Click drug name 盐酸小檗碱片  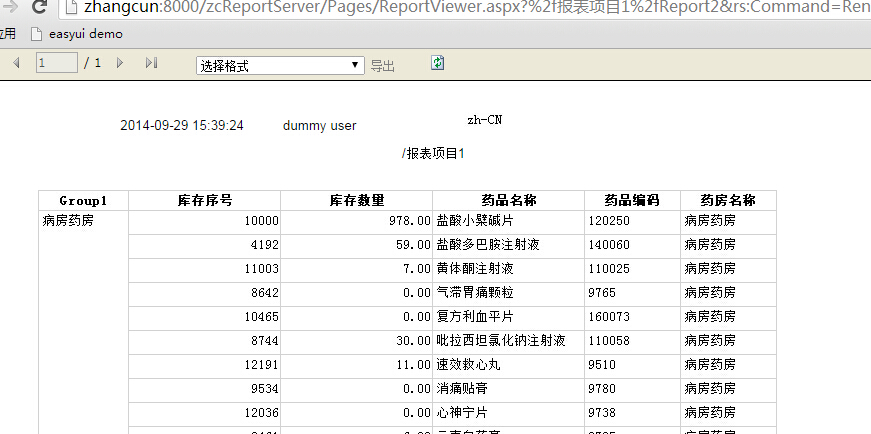point(475,221)
